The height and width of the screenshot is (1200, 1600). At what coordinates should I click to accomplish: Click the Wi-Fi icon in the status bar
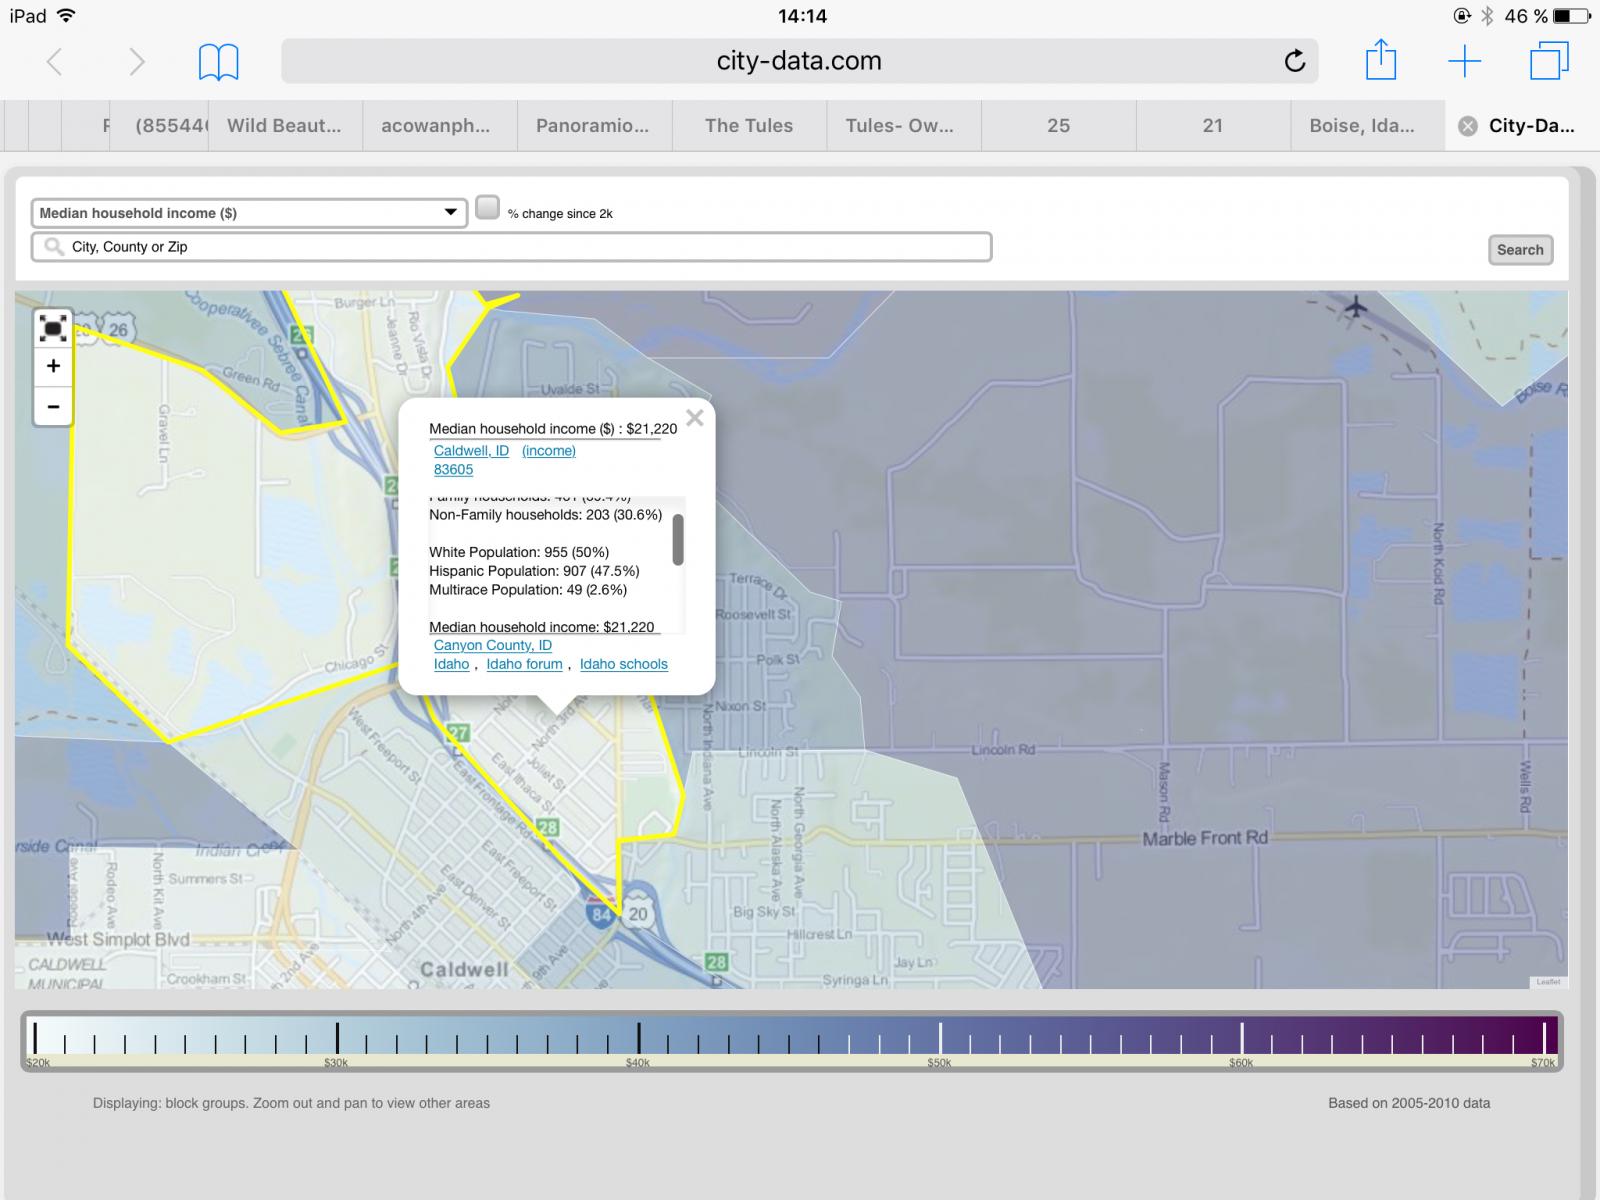coord(66,16)
